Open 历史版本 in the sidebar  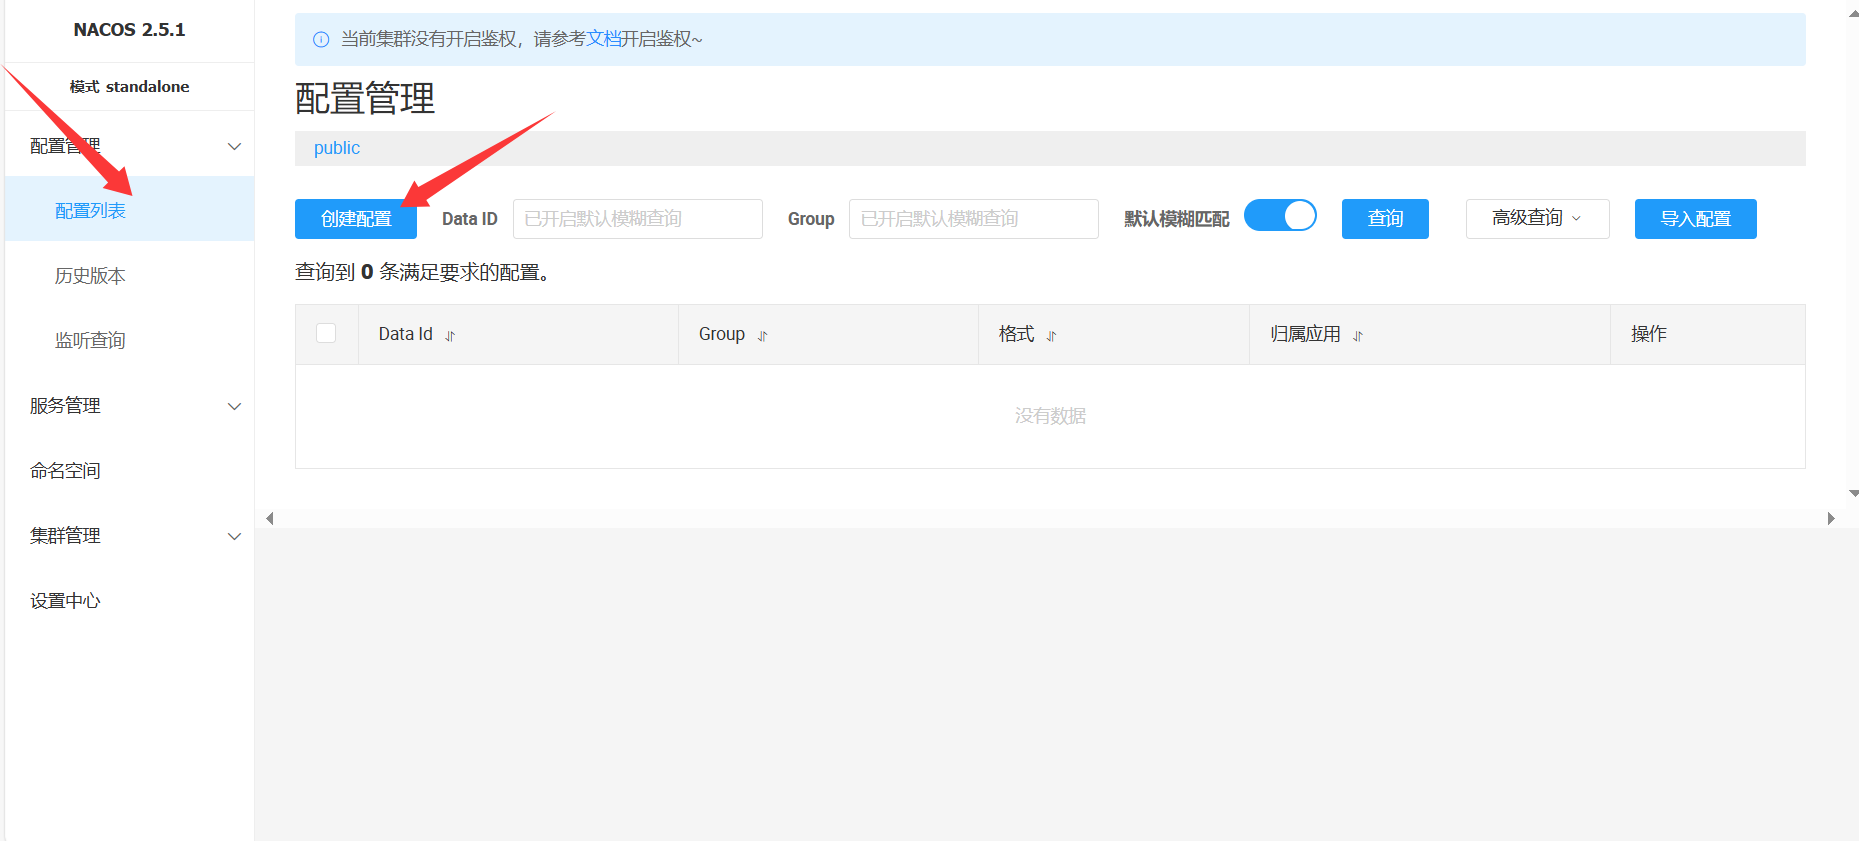[90, 276]
